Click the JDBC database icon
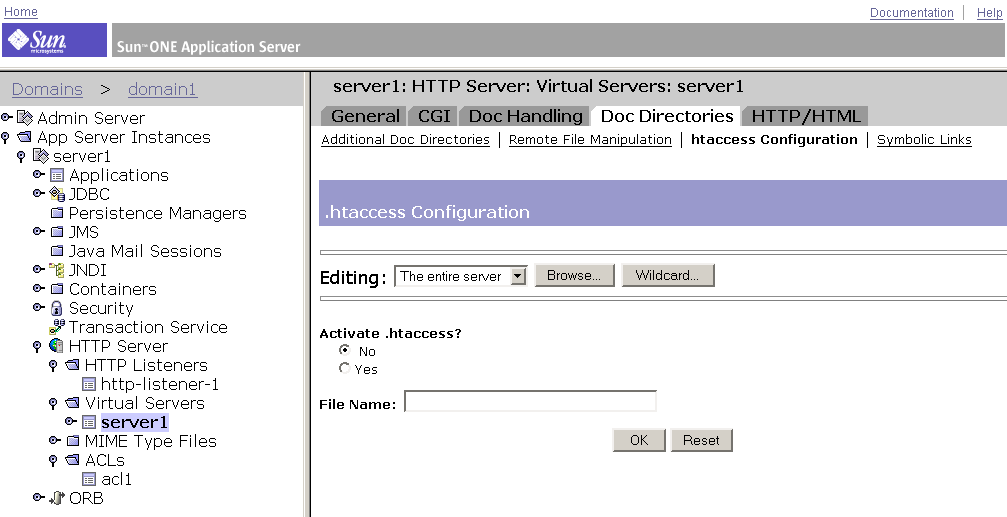Screen dimensions: 1007x517 [57, 194]
